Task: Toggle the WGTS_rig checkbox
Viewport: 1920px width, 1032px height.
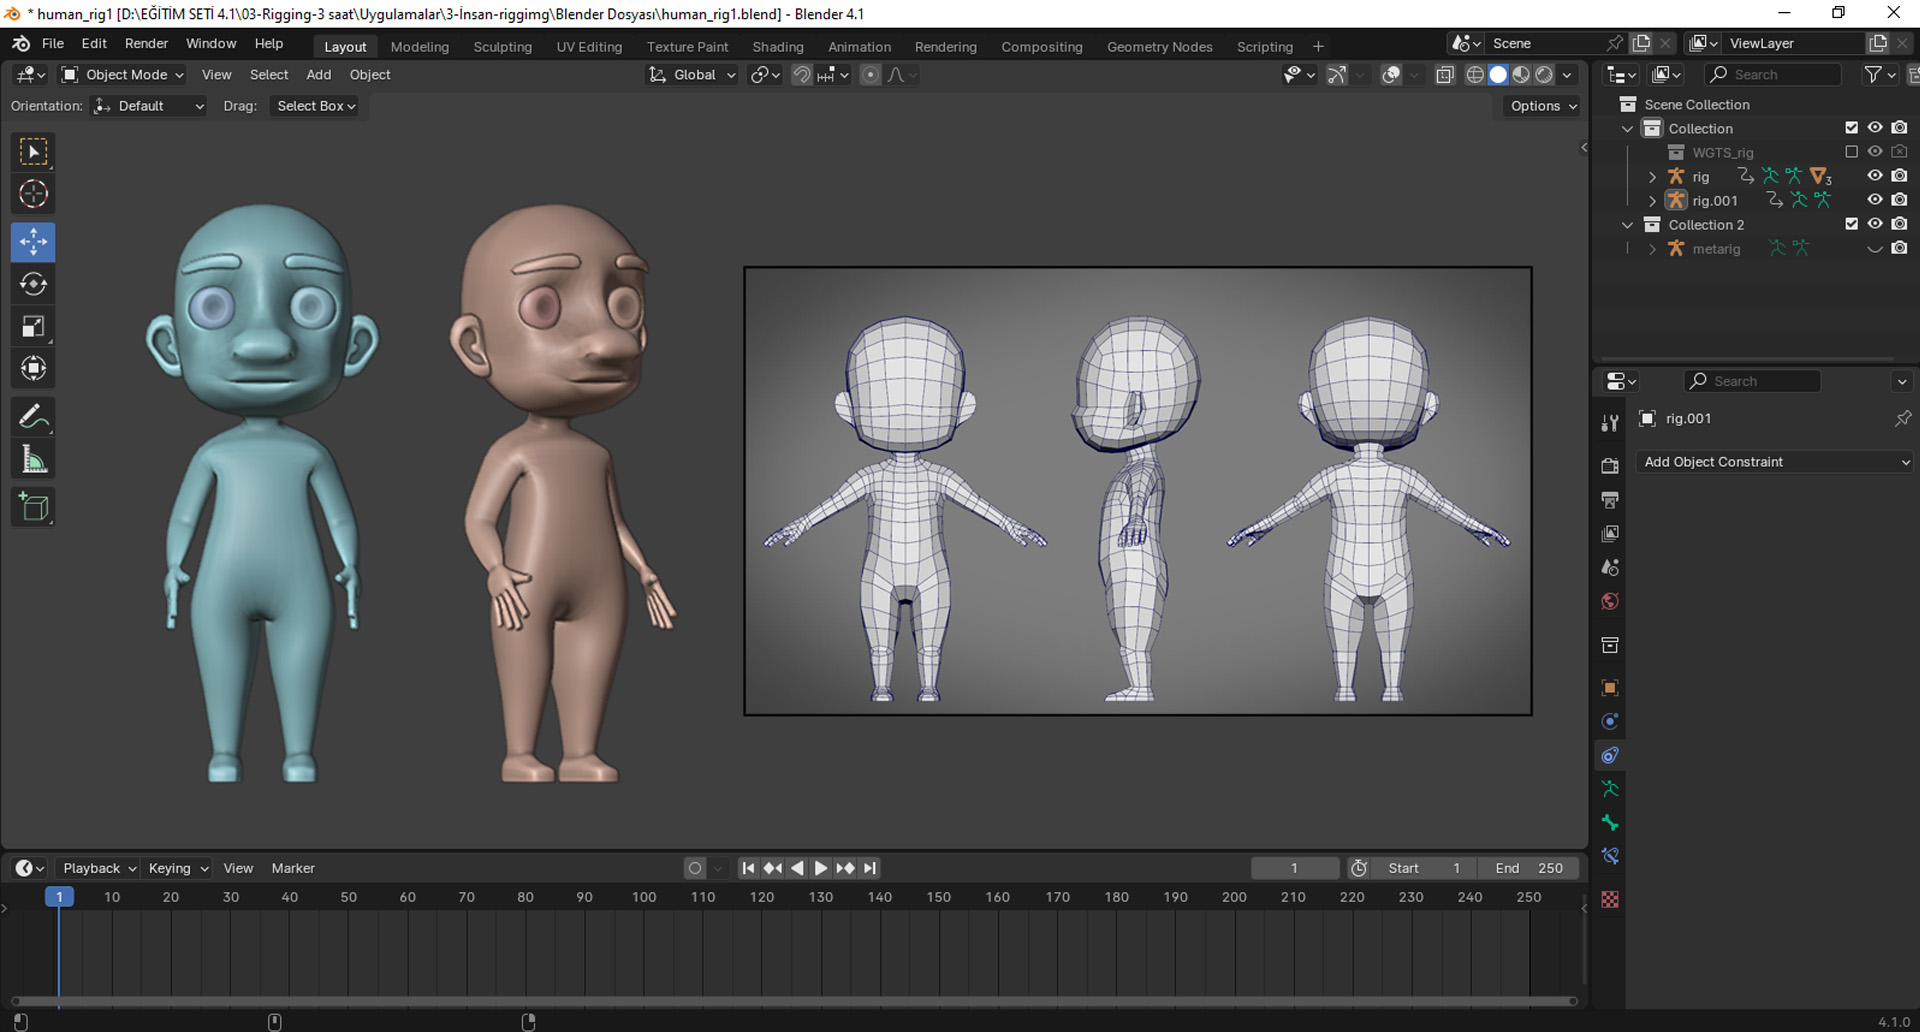Action: coord(1851,151)
